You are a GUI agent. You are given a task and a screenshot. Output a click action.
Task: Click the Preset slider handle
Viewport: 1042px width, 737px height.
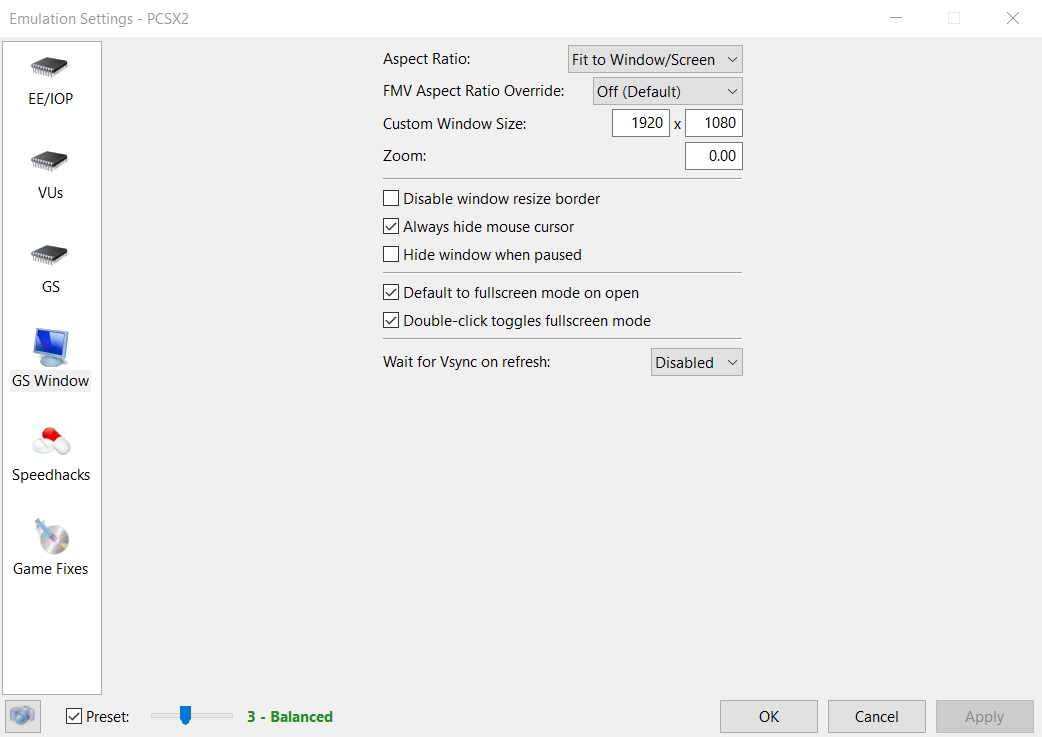[185, 715]
